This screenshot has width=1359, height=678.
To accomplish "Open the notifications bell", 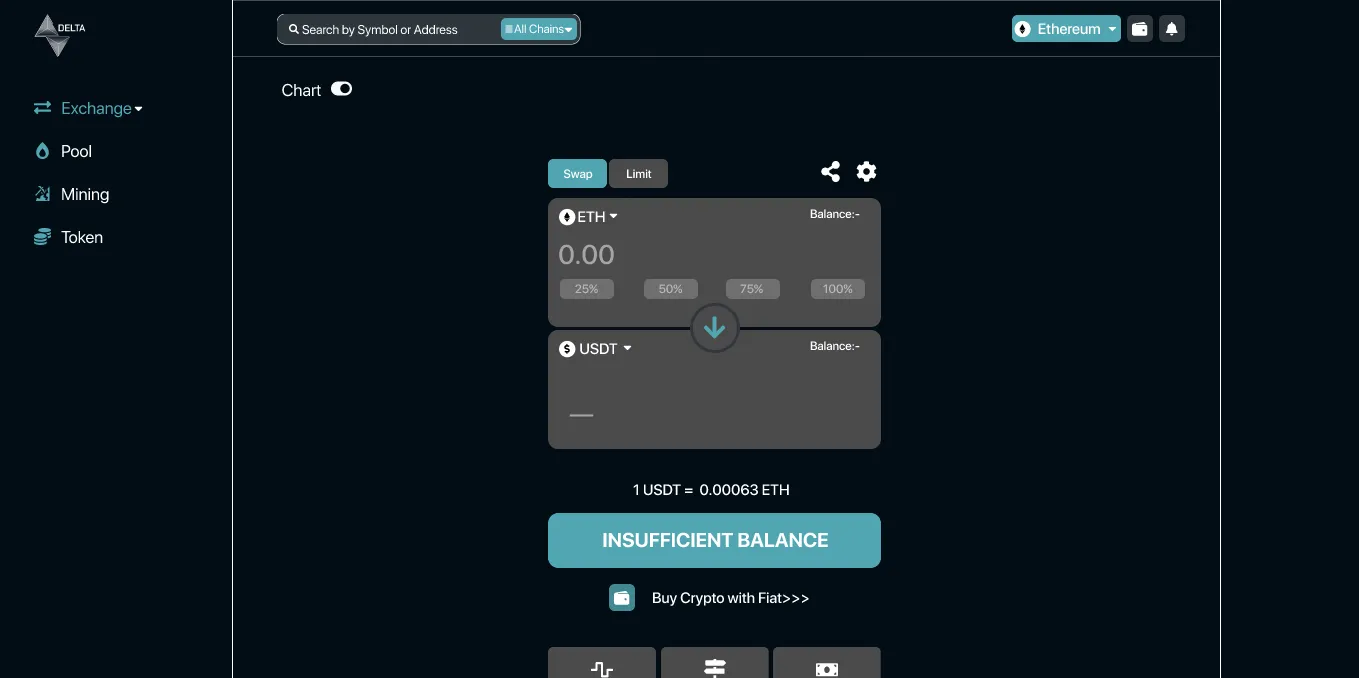I will pyautogui.click(x=1172, y=29).
